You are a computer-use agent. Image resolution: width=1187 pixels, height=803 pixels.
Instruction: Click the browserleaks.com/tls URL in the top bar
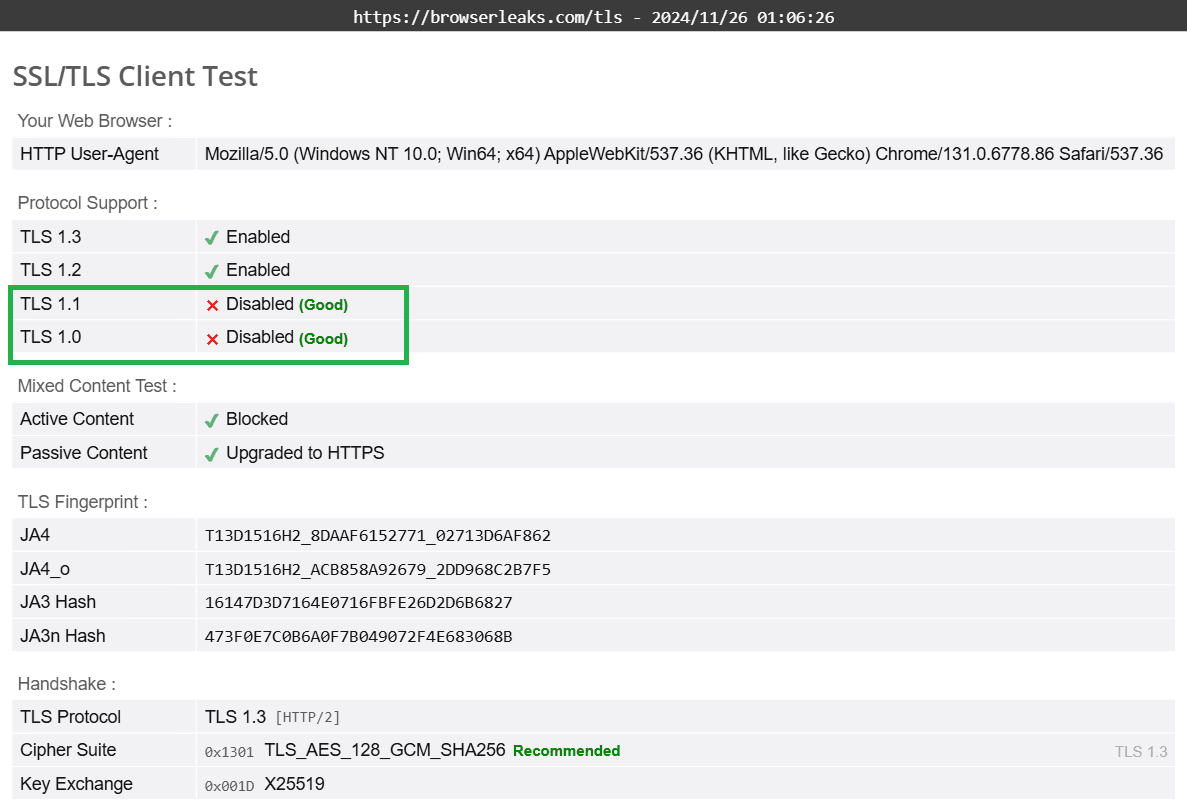click(488, 17)
